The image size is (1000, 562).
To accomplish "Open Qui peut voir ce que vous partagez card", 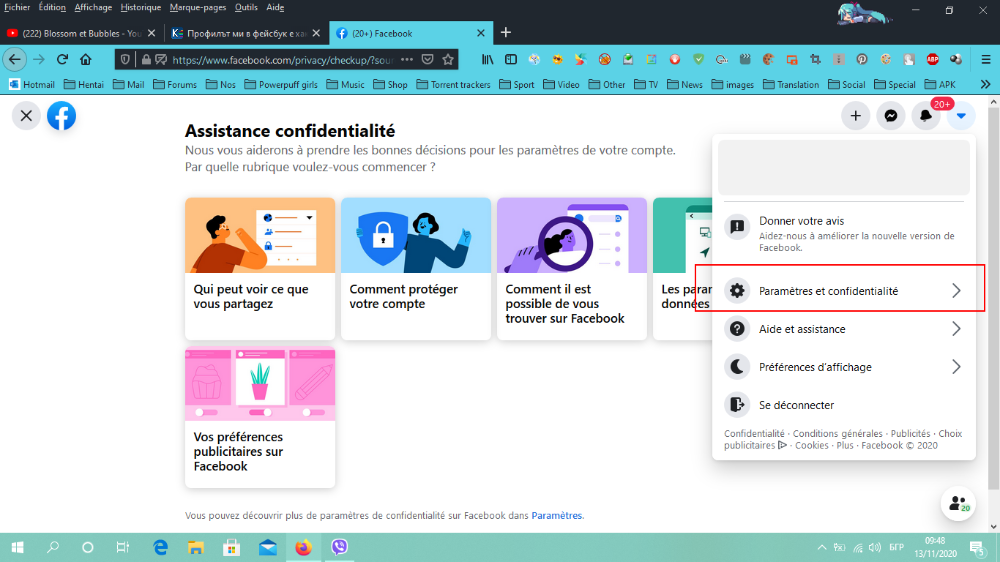I will 260,269.
